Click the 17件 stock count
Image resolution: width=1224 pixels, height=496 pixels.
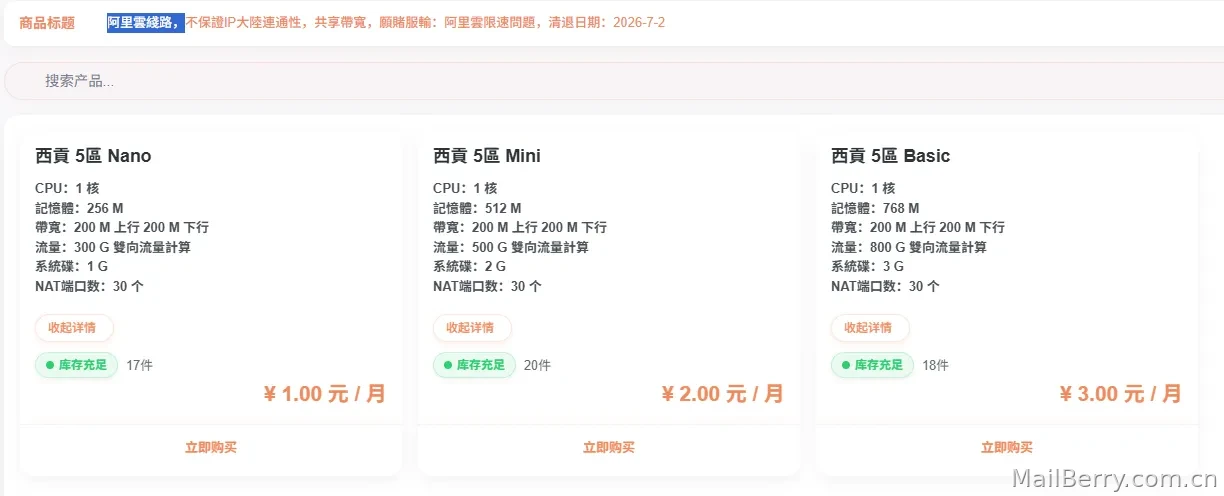(139, 366)
